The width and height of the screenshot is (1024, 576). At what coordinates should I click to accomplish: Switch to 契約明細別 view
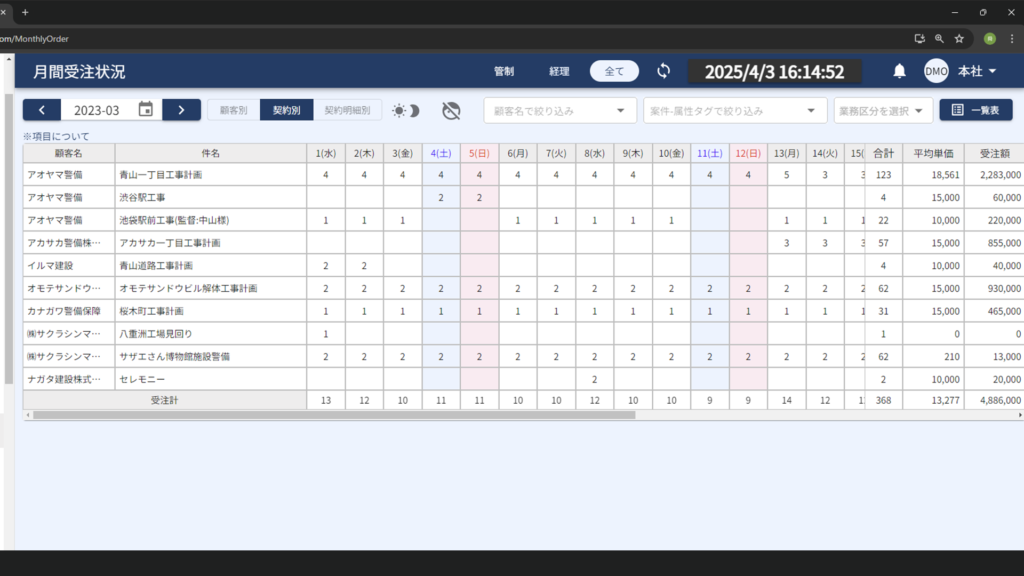click(x=347, y=110)
